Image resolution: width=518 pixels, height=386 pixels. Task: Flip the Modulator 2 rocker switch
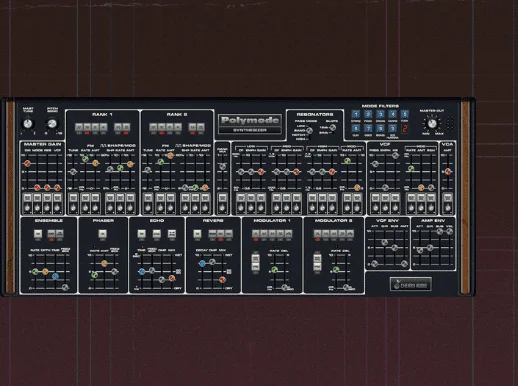(x=317, y=262)
